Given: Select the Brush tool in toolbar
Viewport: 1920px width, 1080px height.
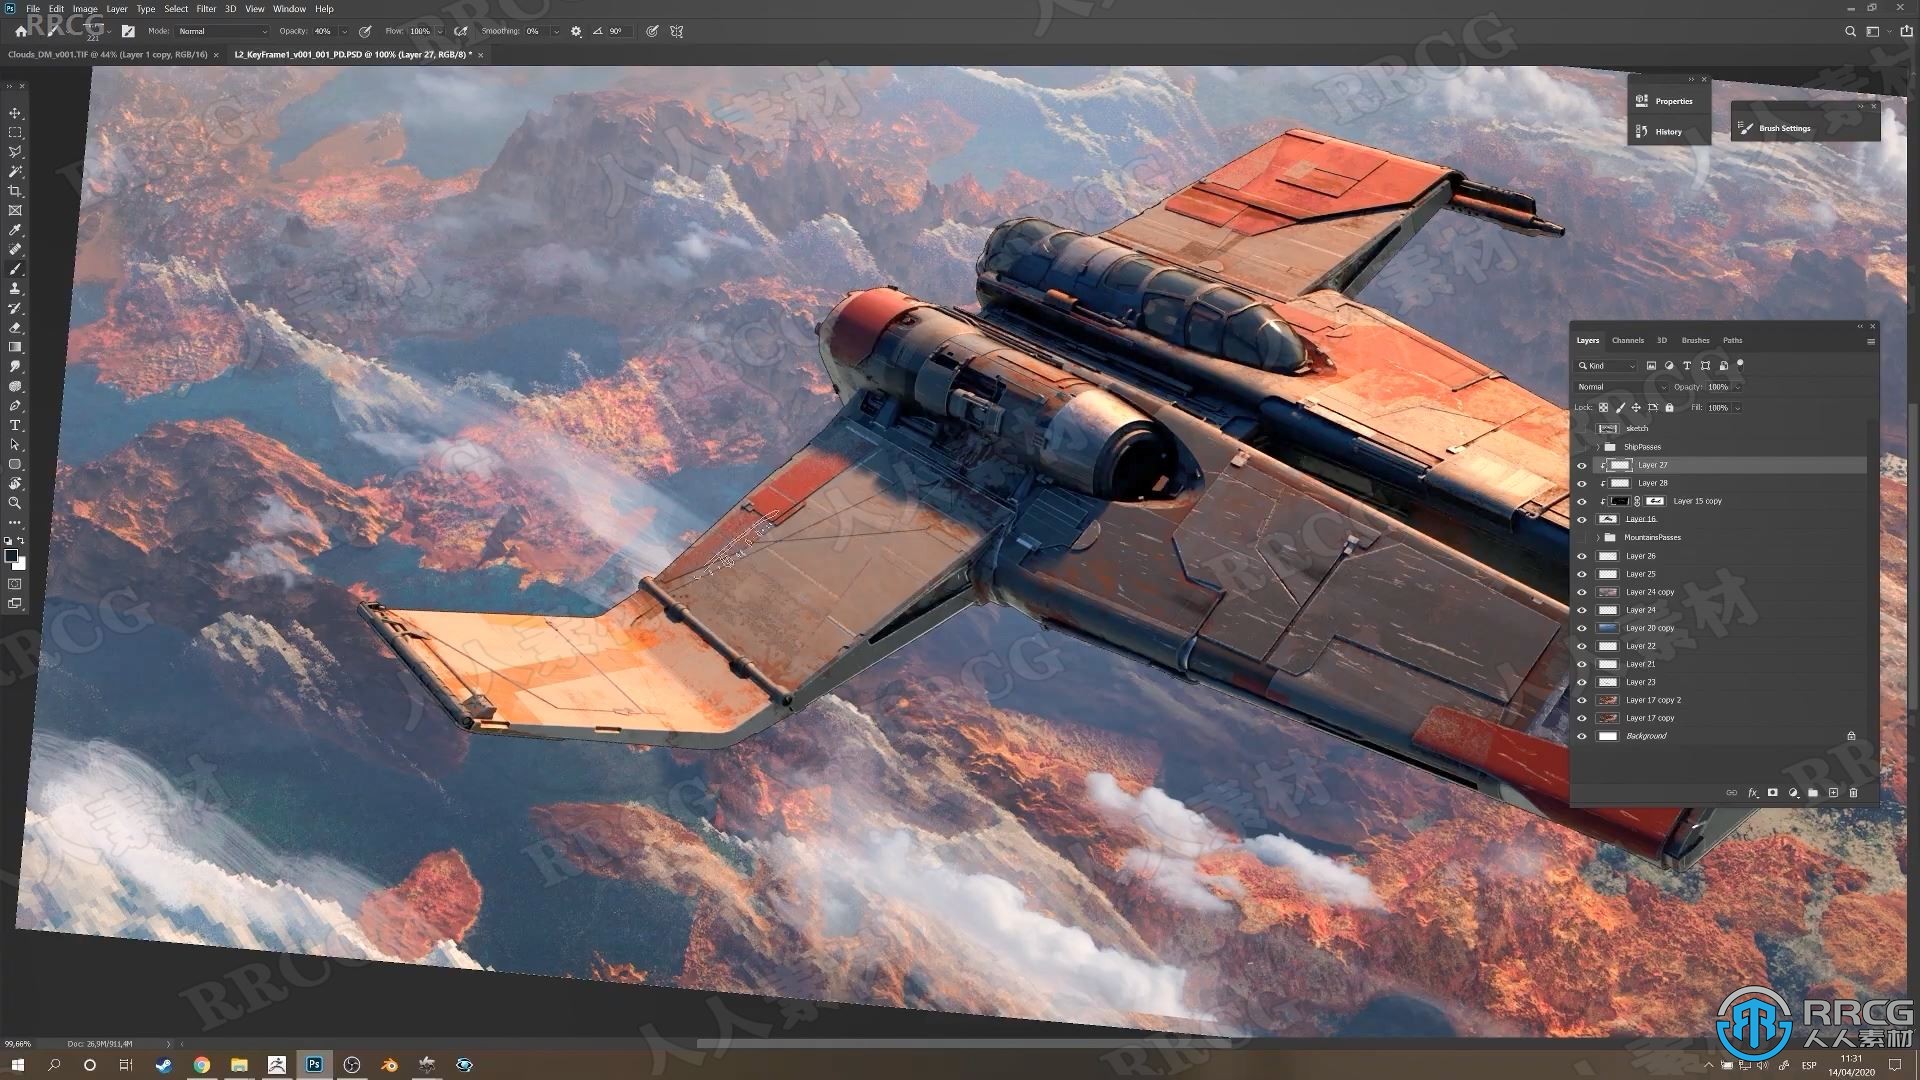Looking at the screenshot, I should 15,269.
